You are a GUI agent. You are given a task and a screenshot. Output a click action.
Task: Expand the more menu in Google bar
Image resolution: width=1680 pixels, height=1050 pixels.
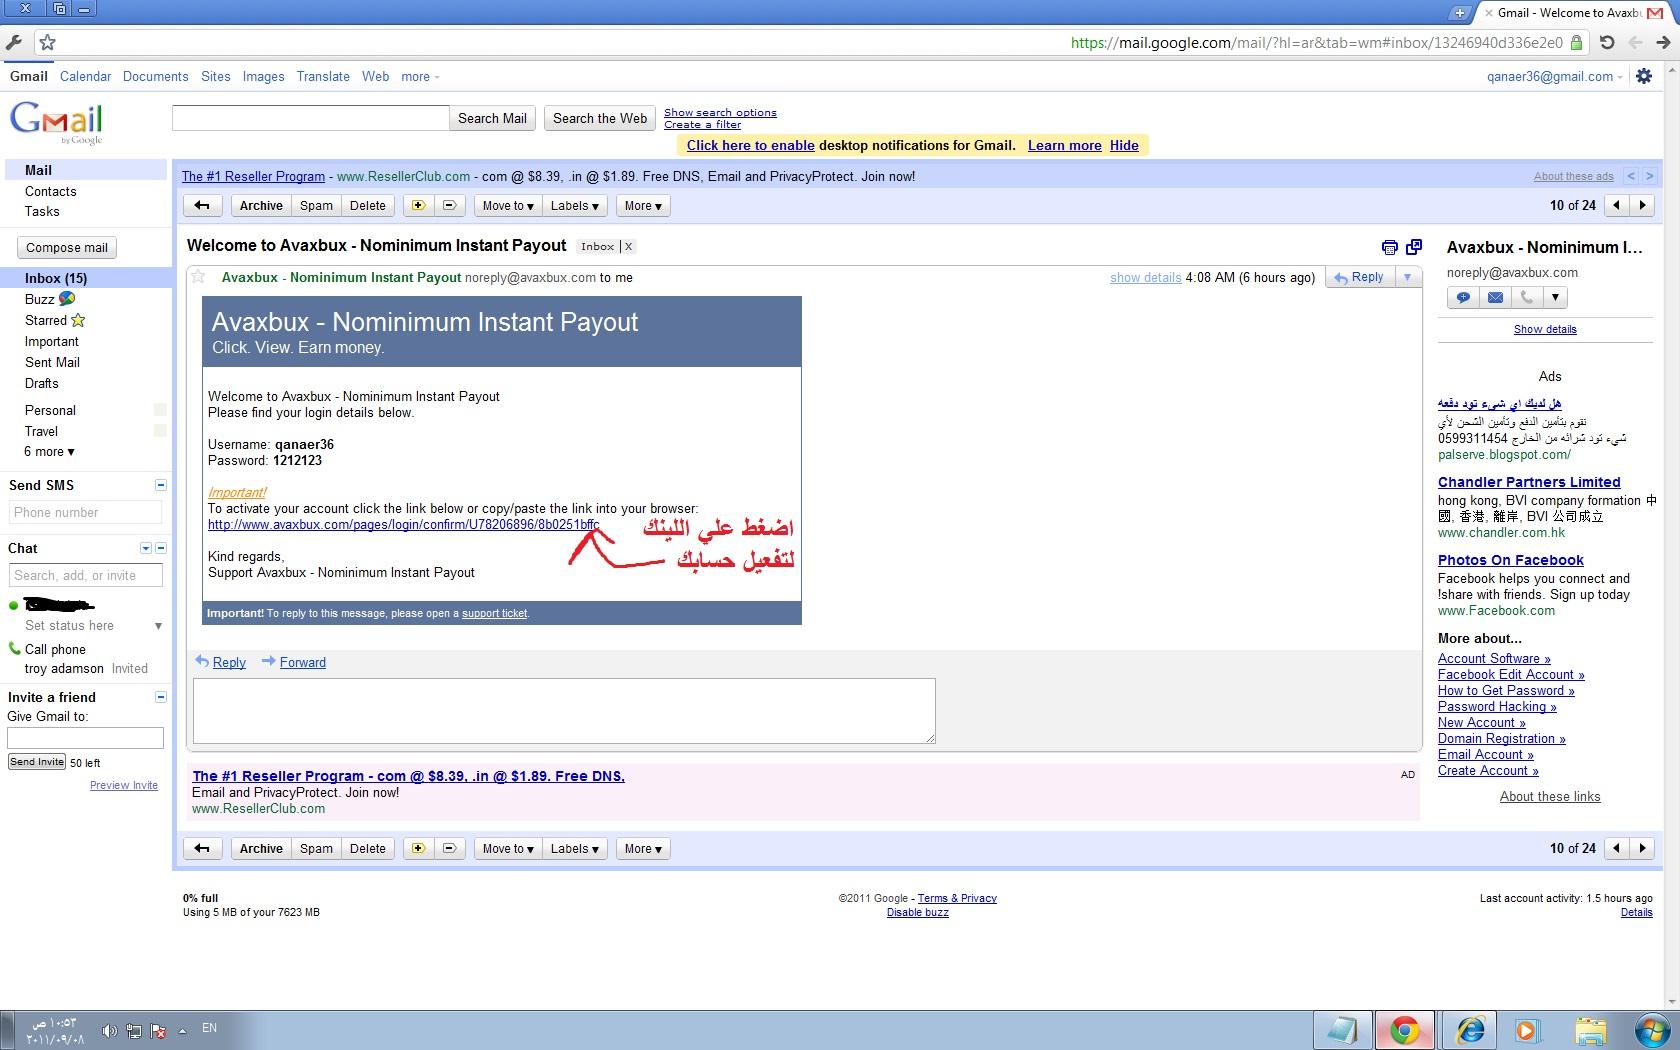[x=420, y=77]
